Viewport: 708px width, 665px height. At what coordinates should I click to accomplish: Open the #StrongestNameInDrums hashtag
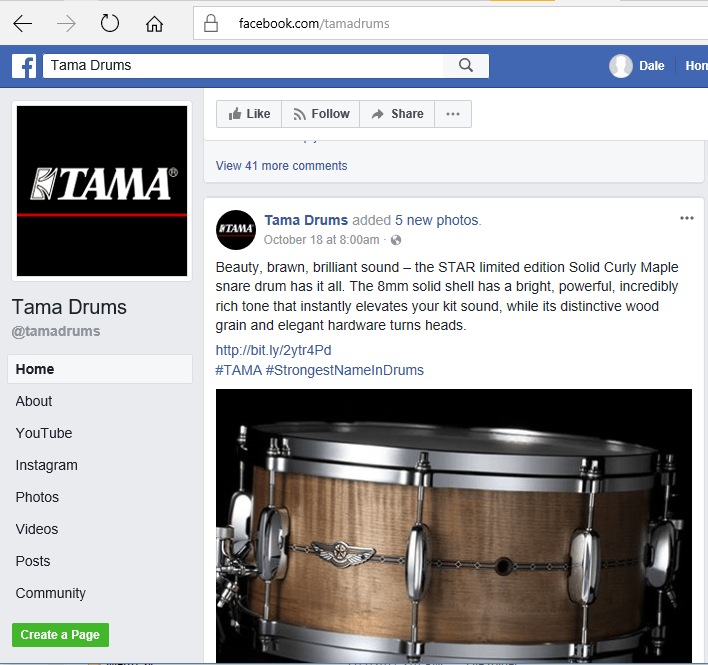pyautogui.click(x=345, y=370)
